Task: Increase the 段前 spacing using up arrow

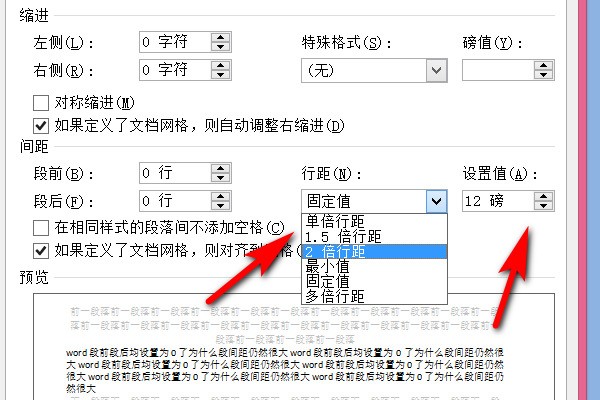Action: click(x=220, y=167)
